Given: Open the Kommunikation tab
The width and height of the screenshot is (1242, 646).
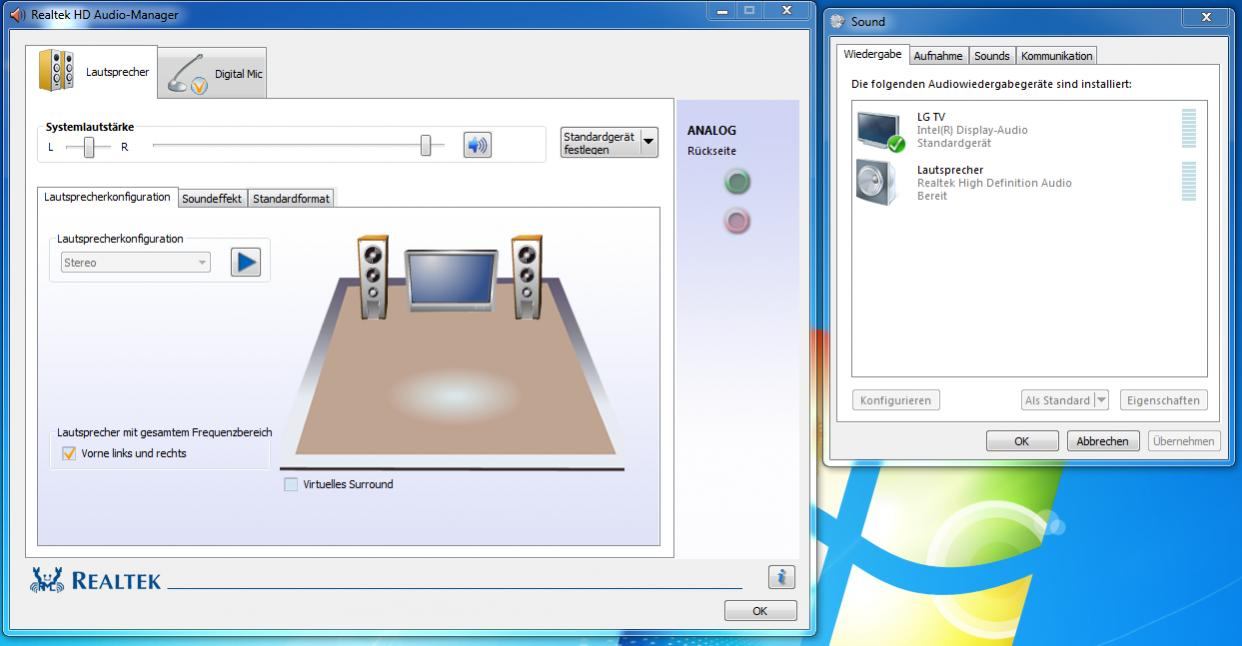Looking at the screenshot, I should 1056,56.
